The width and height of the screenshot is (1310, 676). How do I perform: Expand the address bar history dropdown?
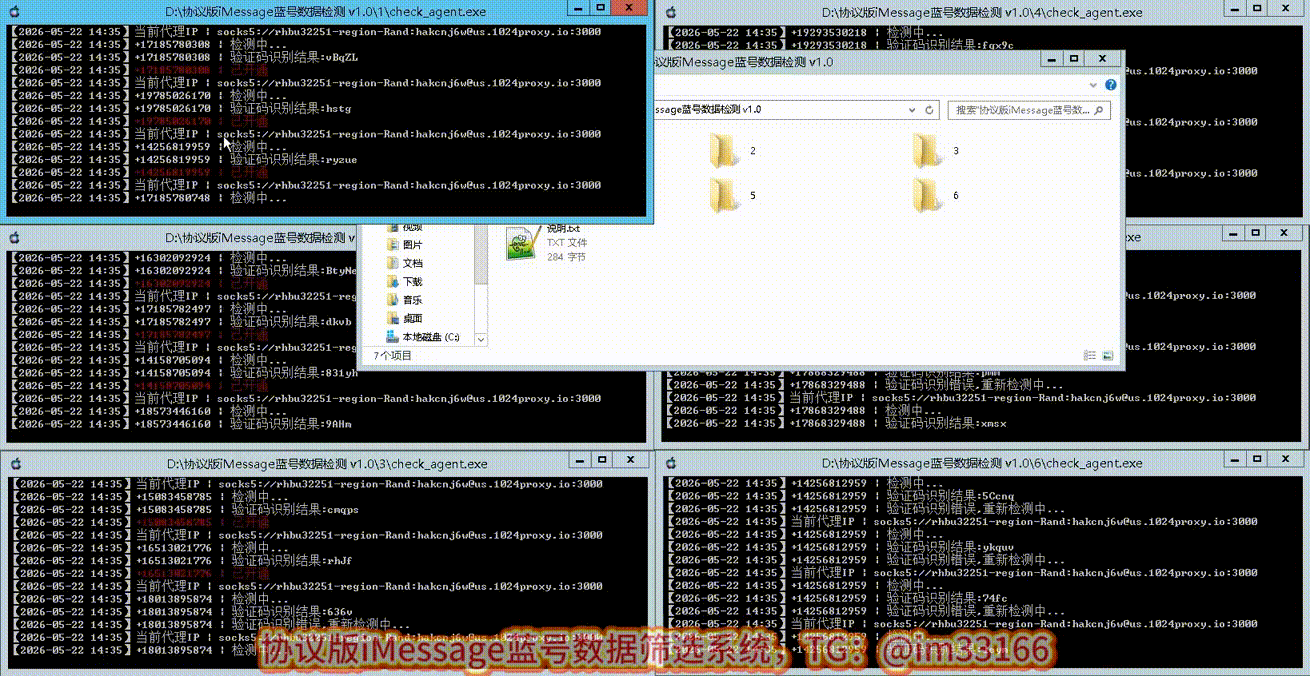[x=911, y=110]
